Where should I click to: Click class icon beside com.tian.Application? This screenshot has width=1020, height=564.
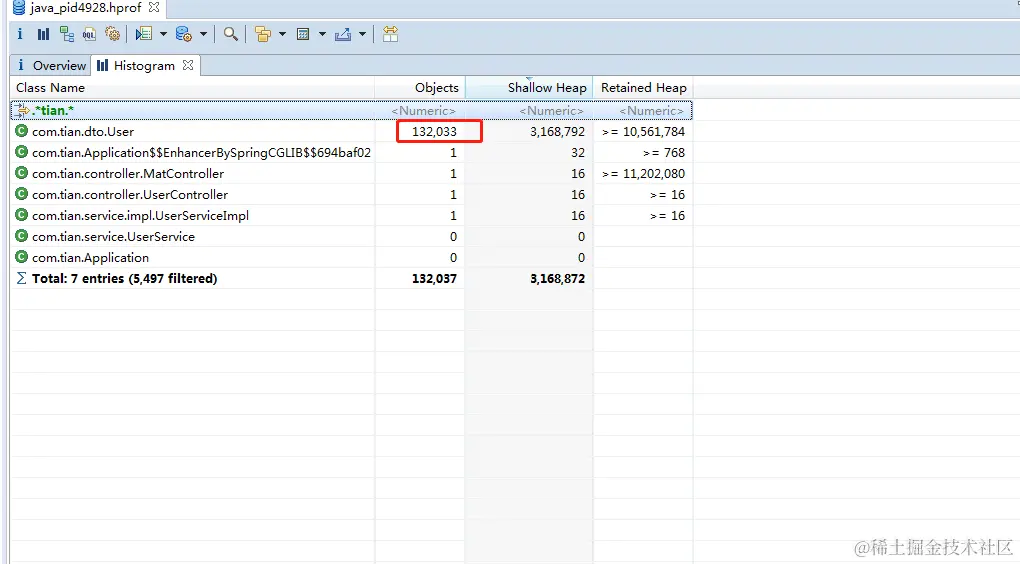click(21, 257)
